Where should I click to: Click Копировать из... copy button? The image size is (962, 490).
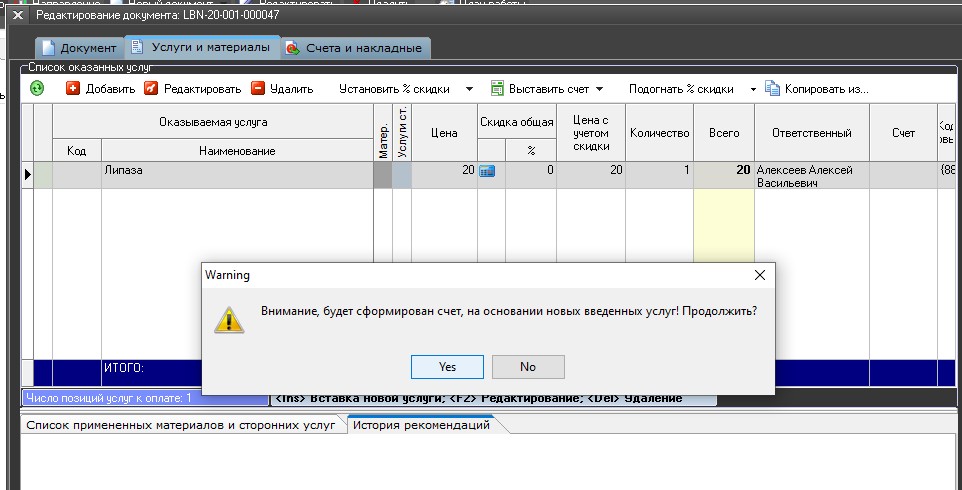[817, 89]
